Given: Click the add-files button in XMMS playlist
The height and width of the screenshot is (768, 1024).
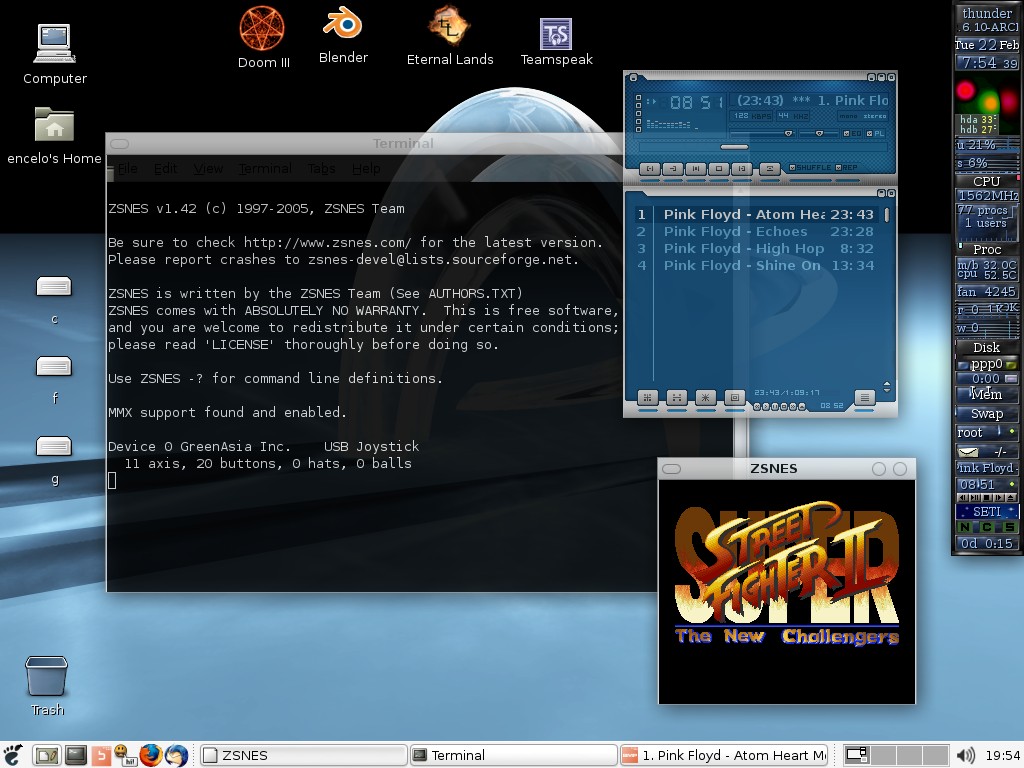Looking at the screenshot, I should [647, 397].
